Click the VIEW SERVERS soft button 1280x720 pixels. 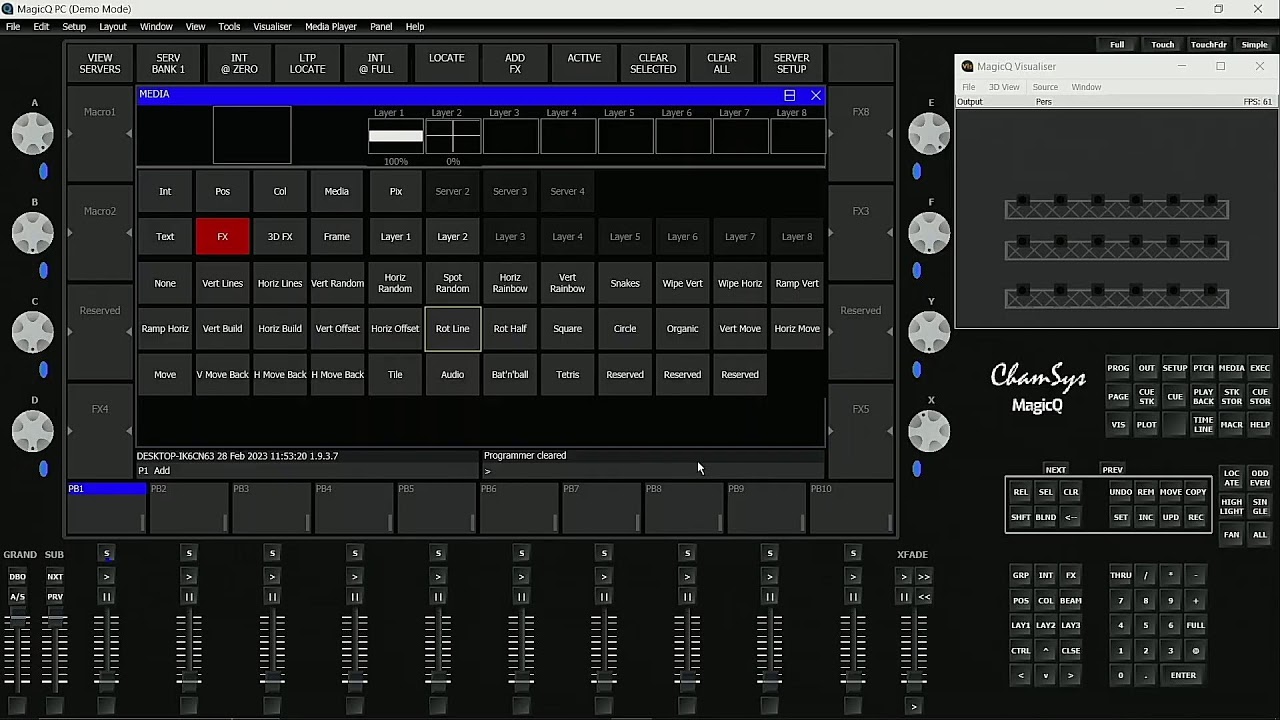(x=100, y=64)
